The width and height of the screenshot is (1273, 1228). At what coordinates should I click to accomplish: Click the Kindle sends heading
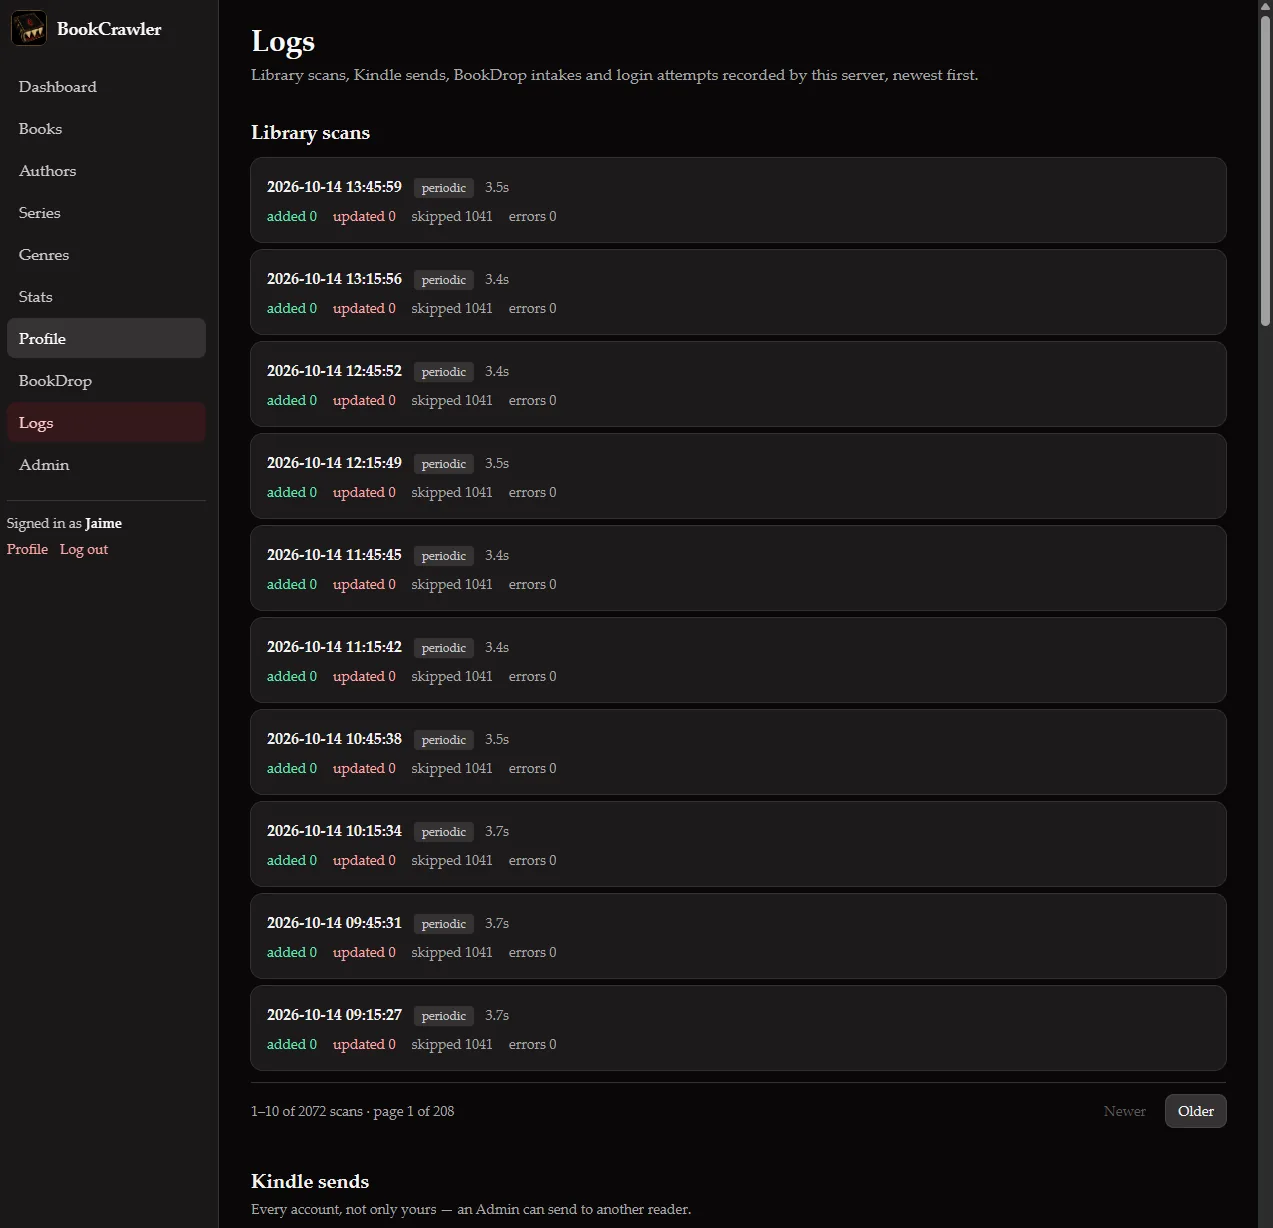[310, 1181]
